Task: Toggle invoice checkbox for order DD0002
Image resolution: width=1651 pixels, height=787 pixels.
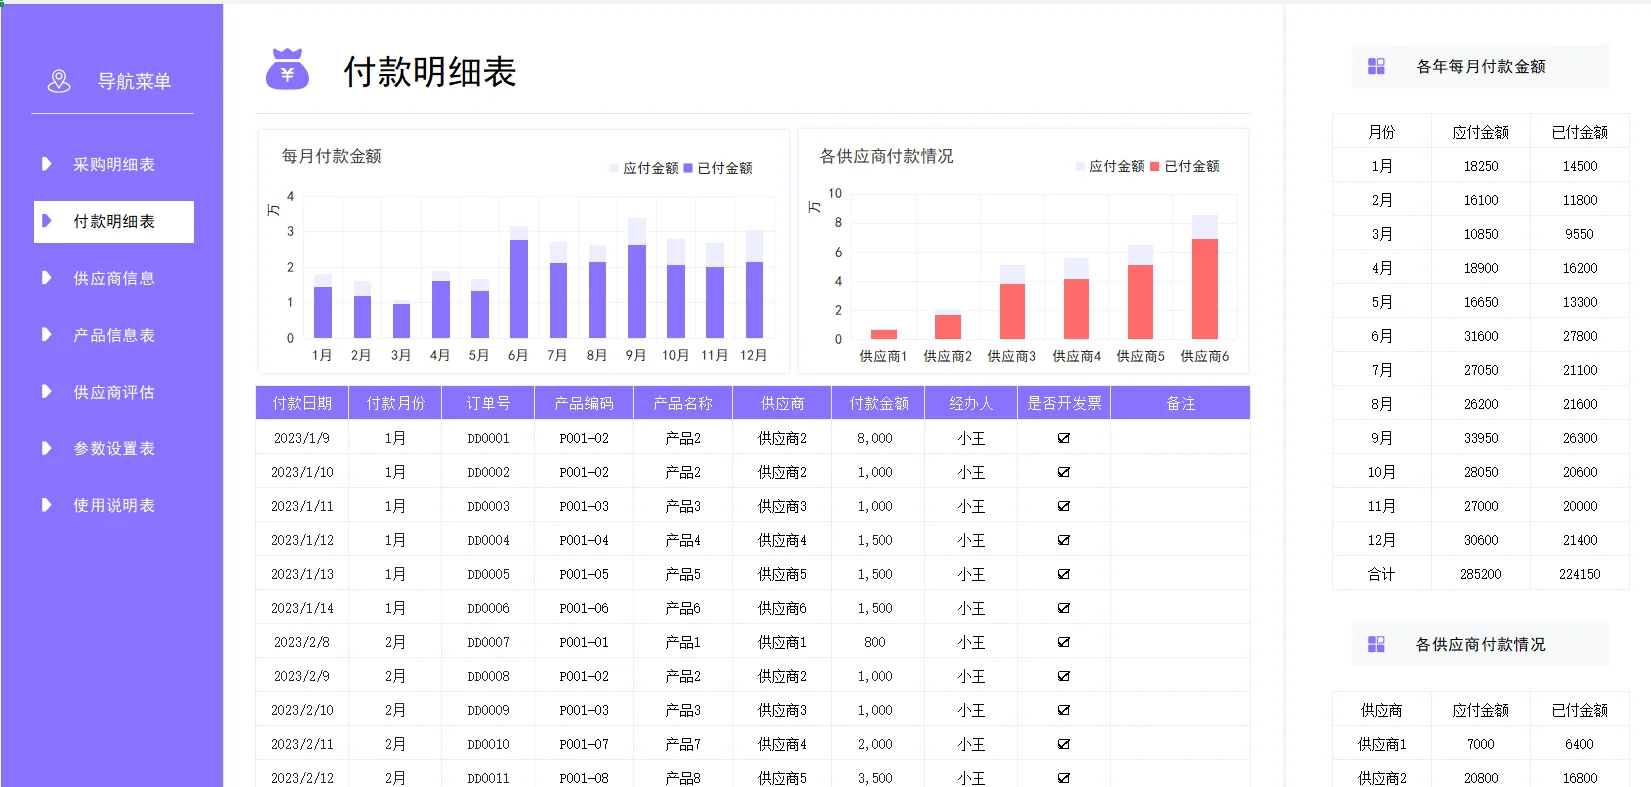Action: click(x=1064, y=472)
